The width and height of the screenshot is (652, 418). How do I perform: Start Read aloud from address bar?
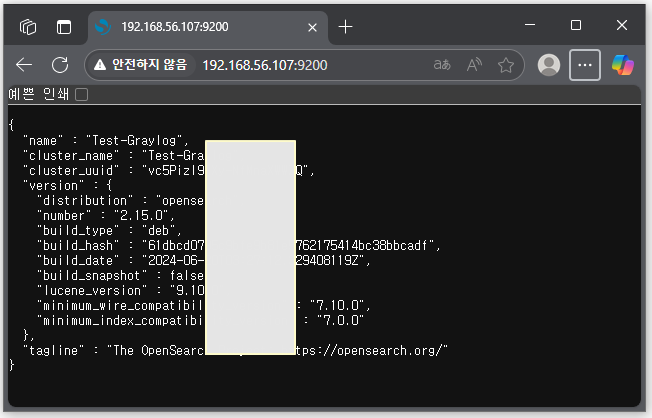pyautogui.click(x=474, y=65)
